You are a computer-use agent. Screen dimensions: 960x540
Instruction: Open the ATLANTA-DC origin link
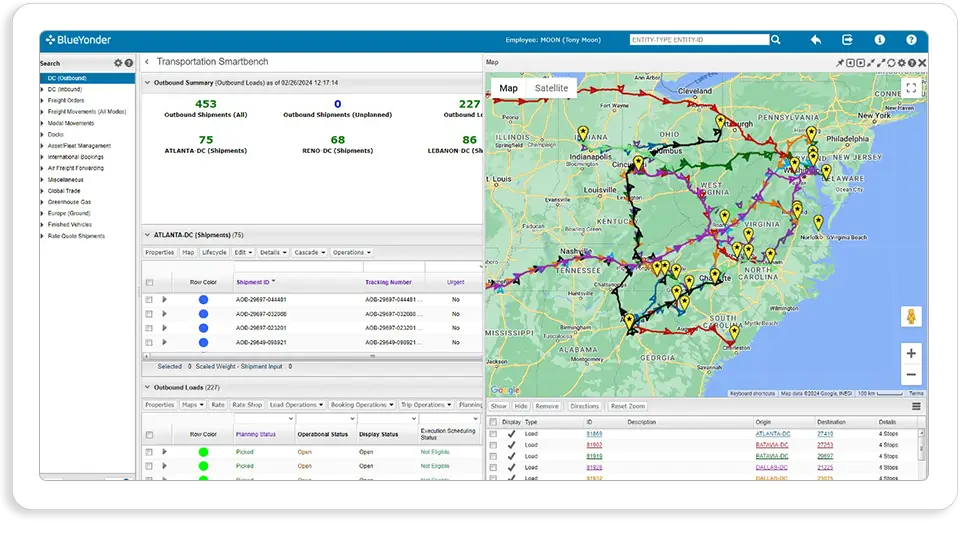772,434
